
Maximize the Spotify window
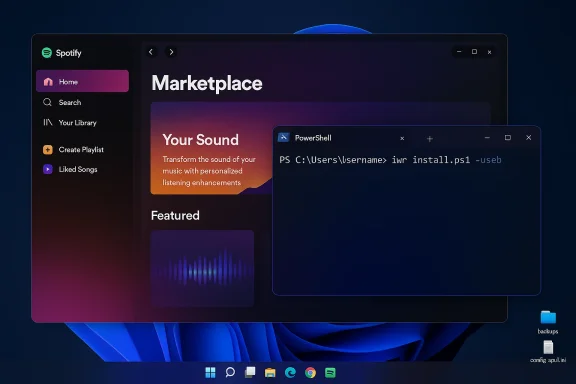(474, 52)
